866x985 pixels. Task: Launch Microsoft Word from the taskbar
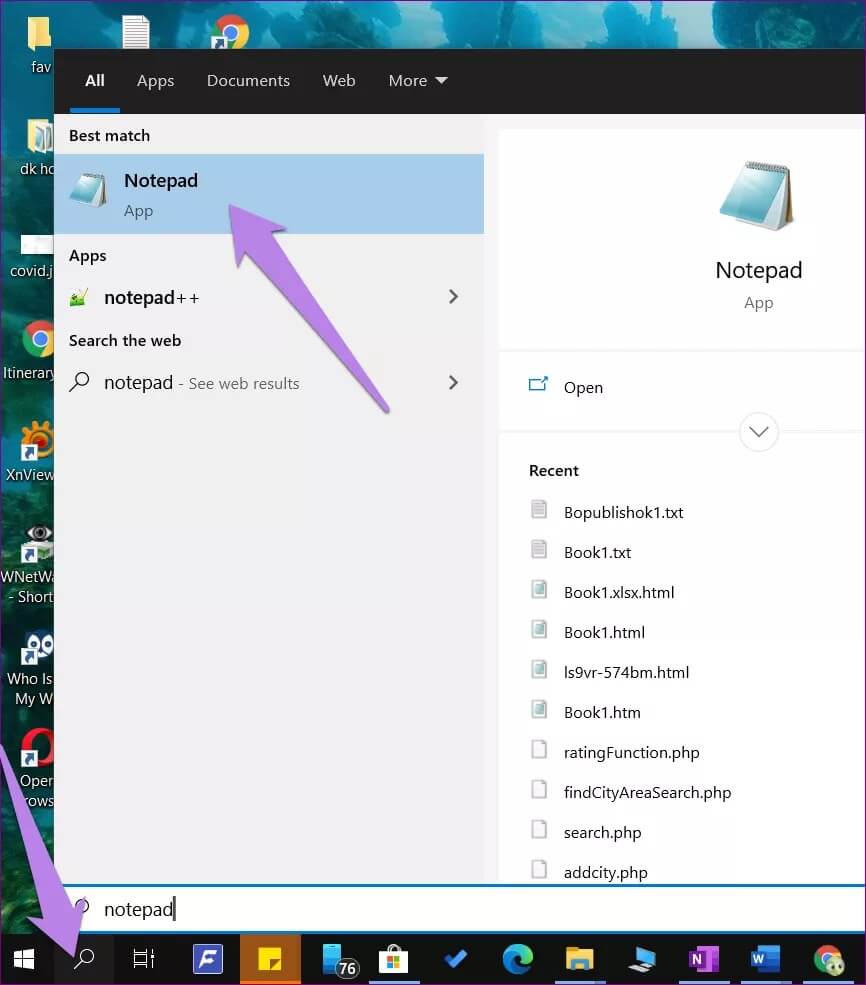[765, 959]
